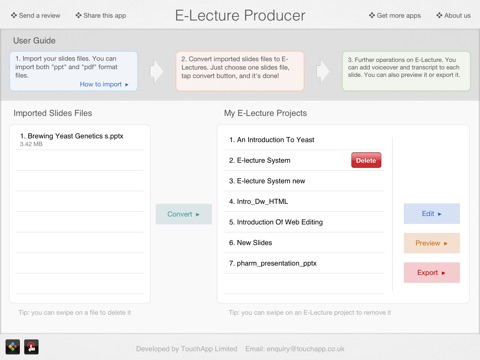Click the About us icon

(x=439, y=15)
